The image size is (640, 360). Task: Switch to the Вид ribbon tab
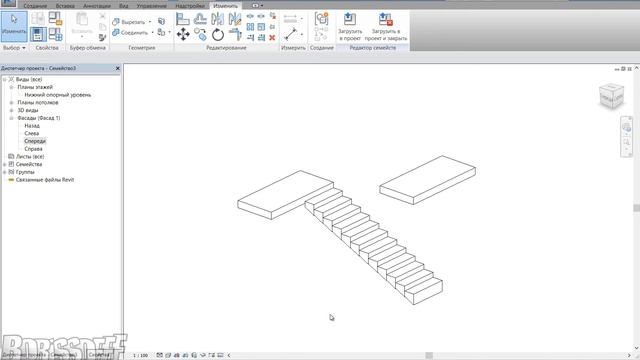point(124,6)
